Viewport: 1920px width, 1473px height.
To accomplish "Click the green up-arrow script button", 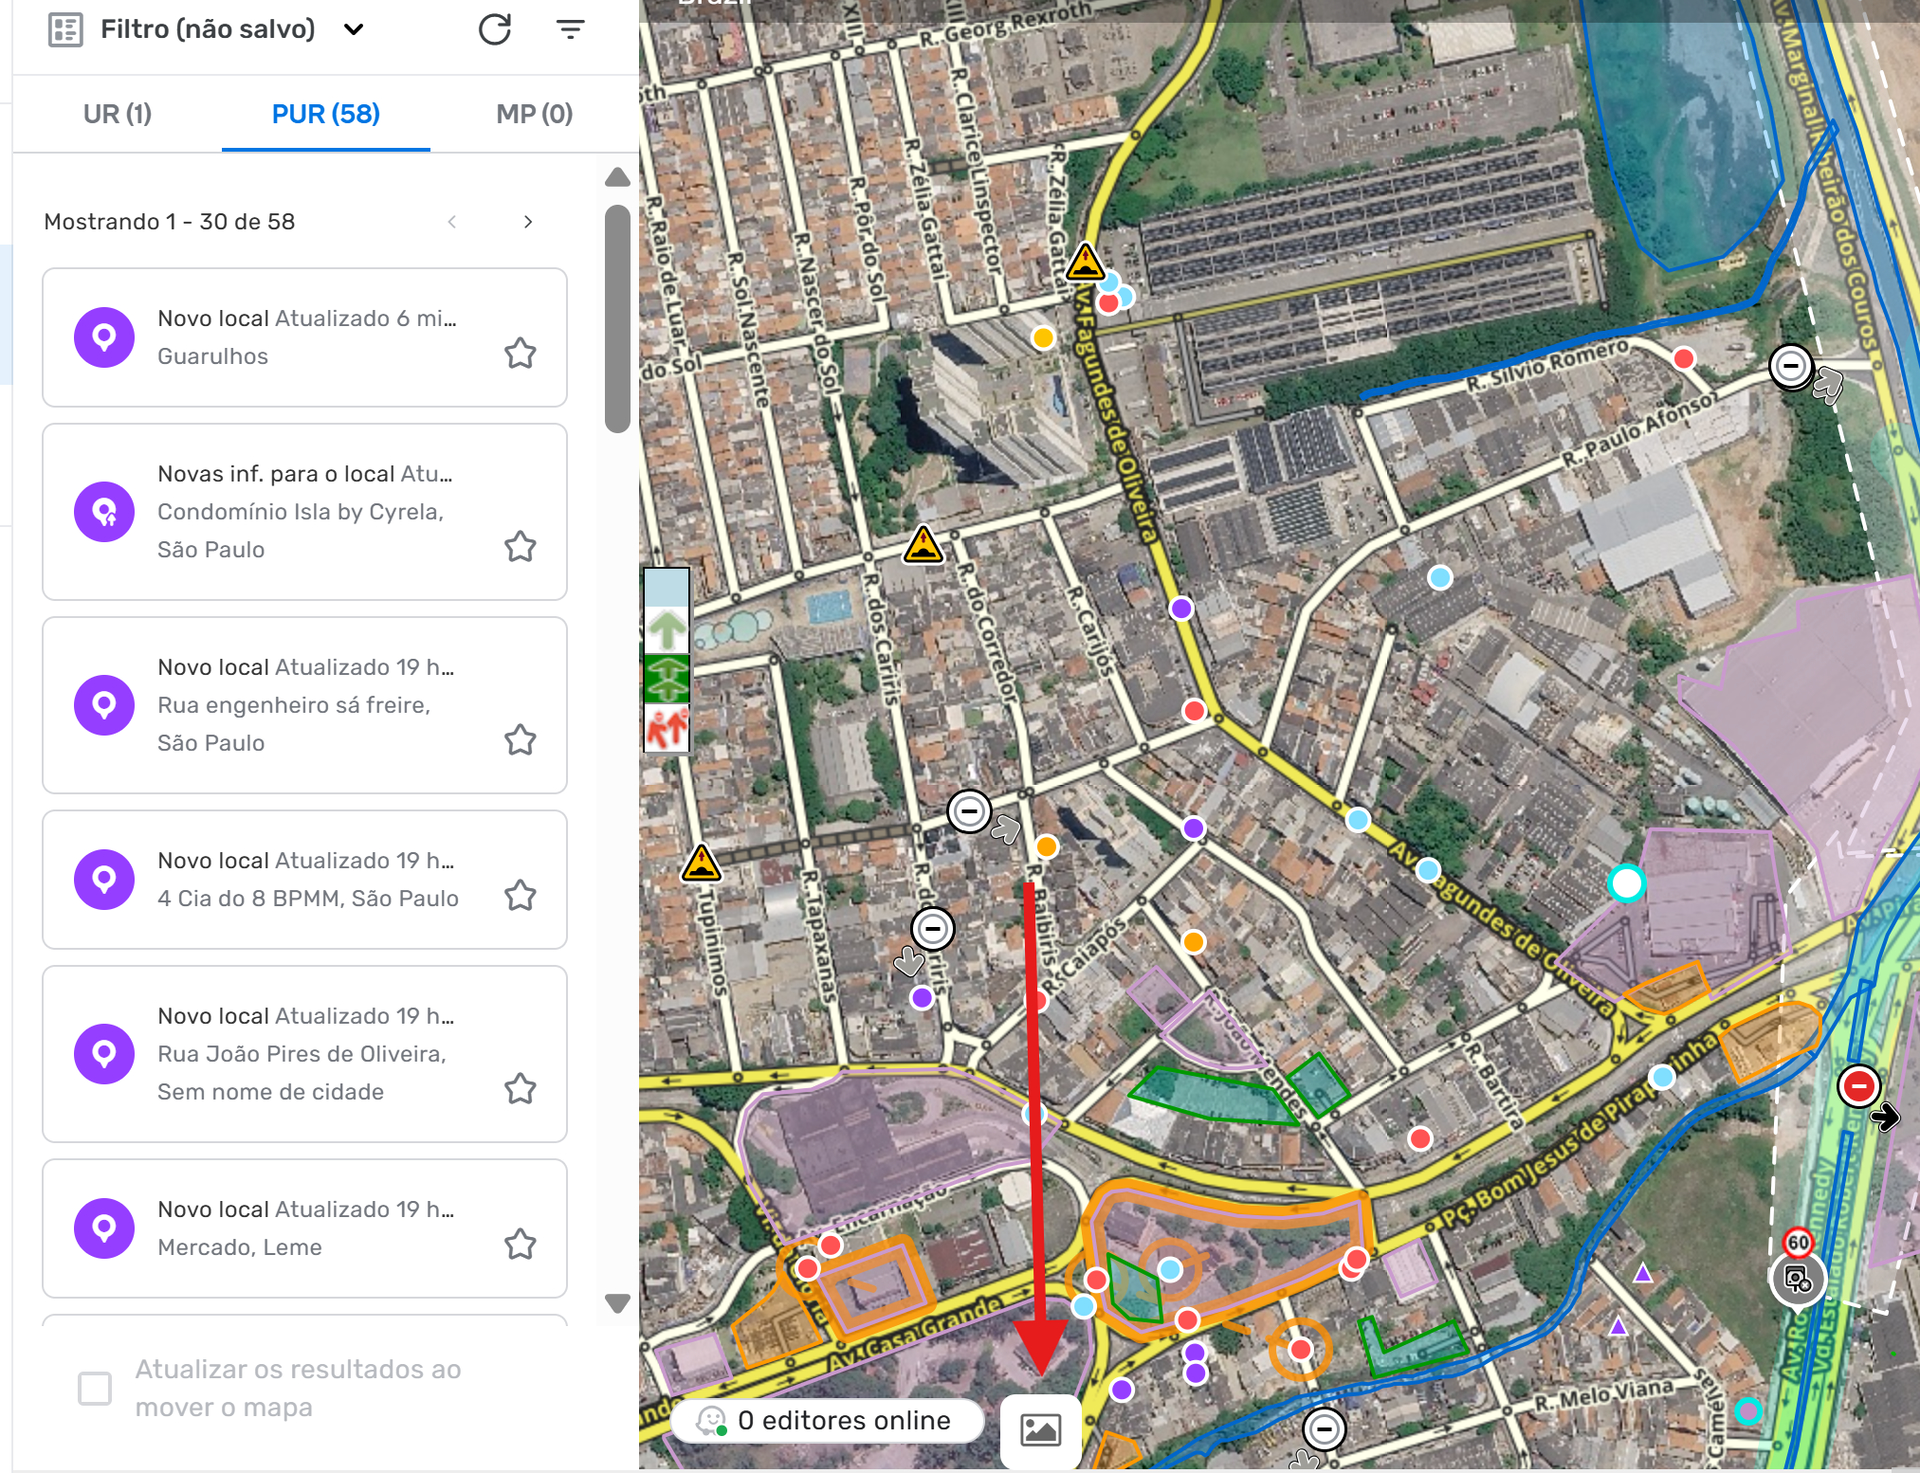I will pos(666,631).
